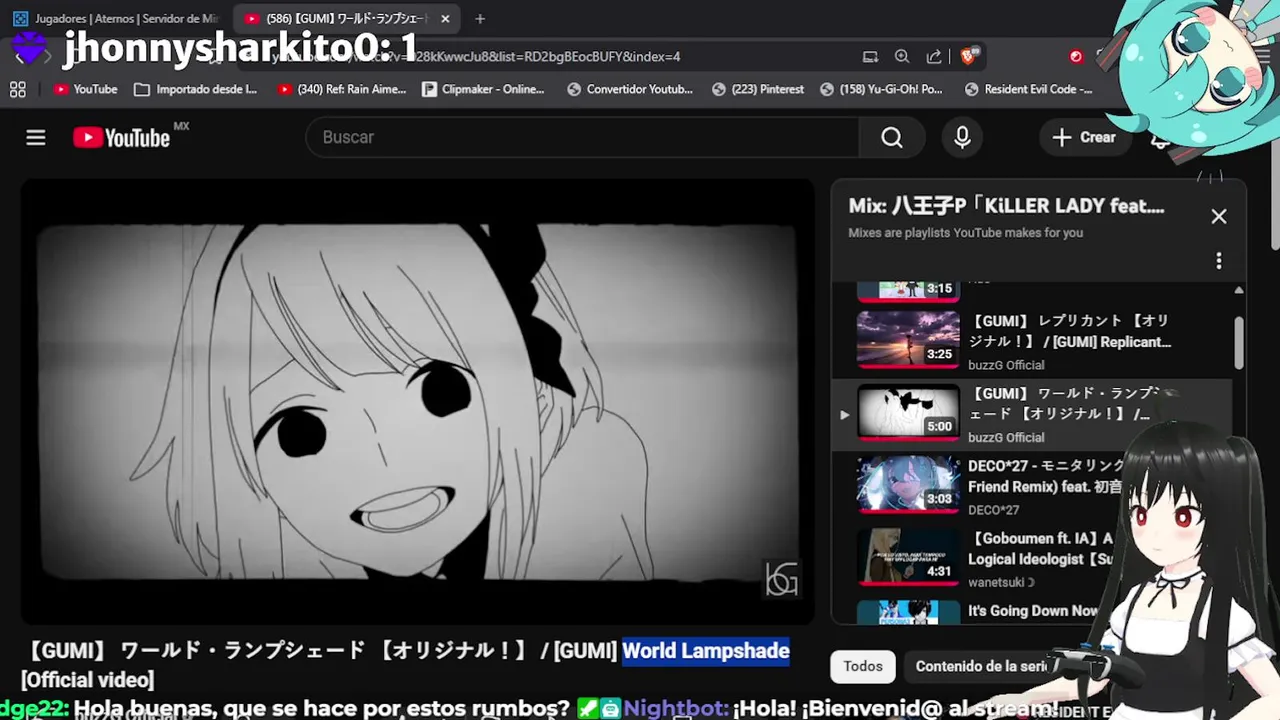The height and width of the screenshot is (720, 1280).
Task: Open the YouTube bookmark
Action: coord(86,90)
